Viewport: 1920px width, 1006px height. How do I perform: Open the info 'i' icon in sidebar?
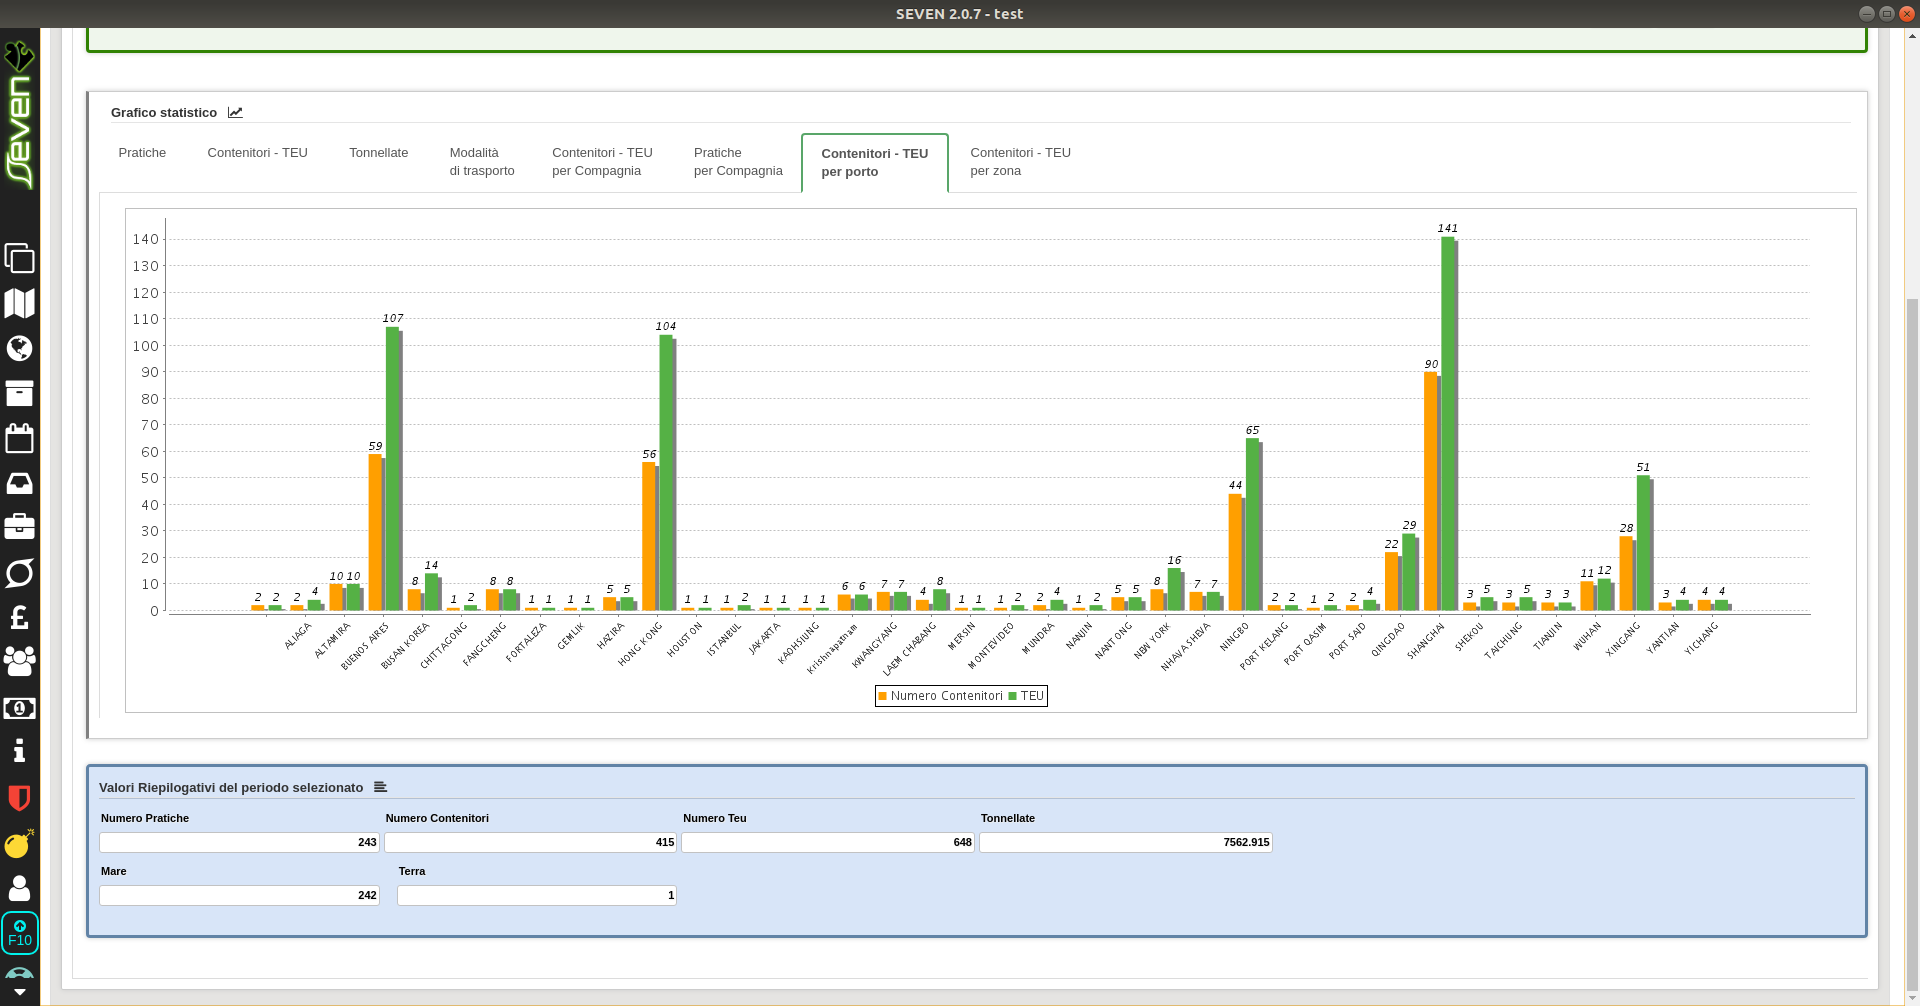[19, 751]
